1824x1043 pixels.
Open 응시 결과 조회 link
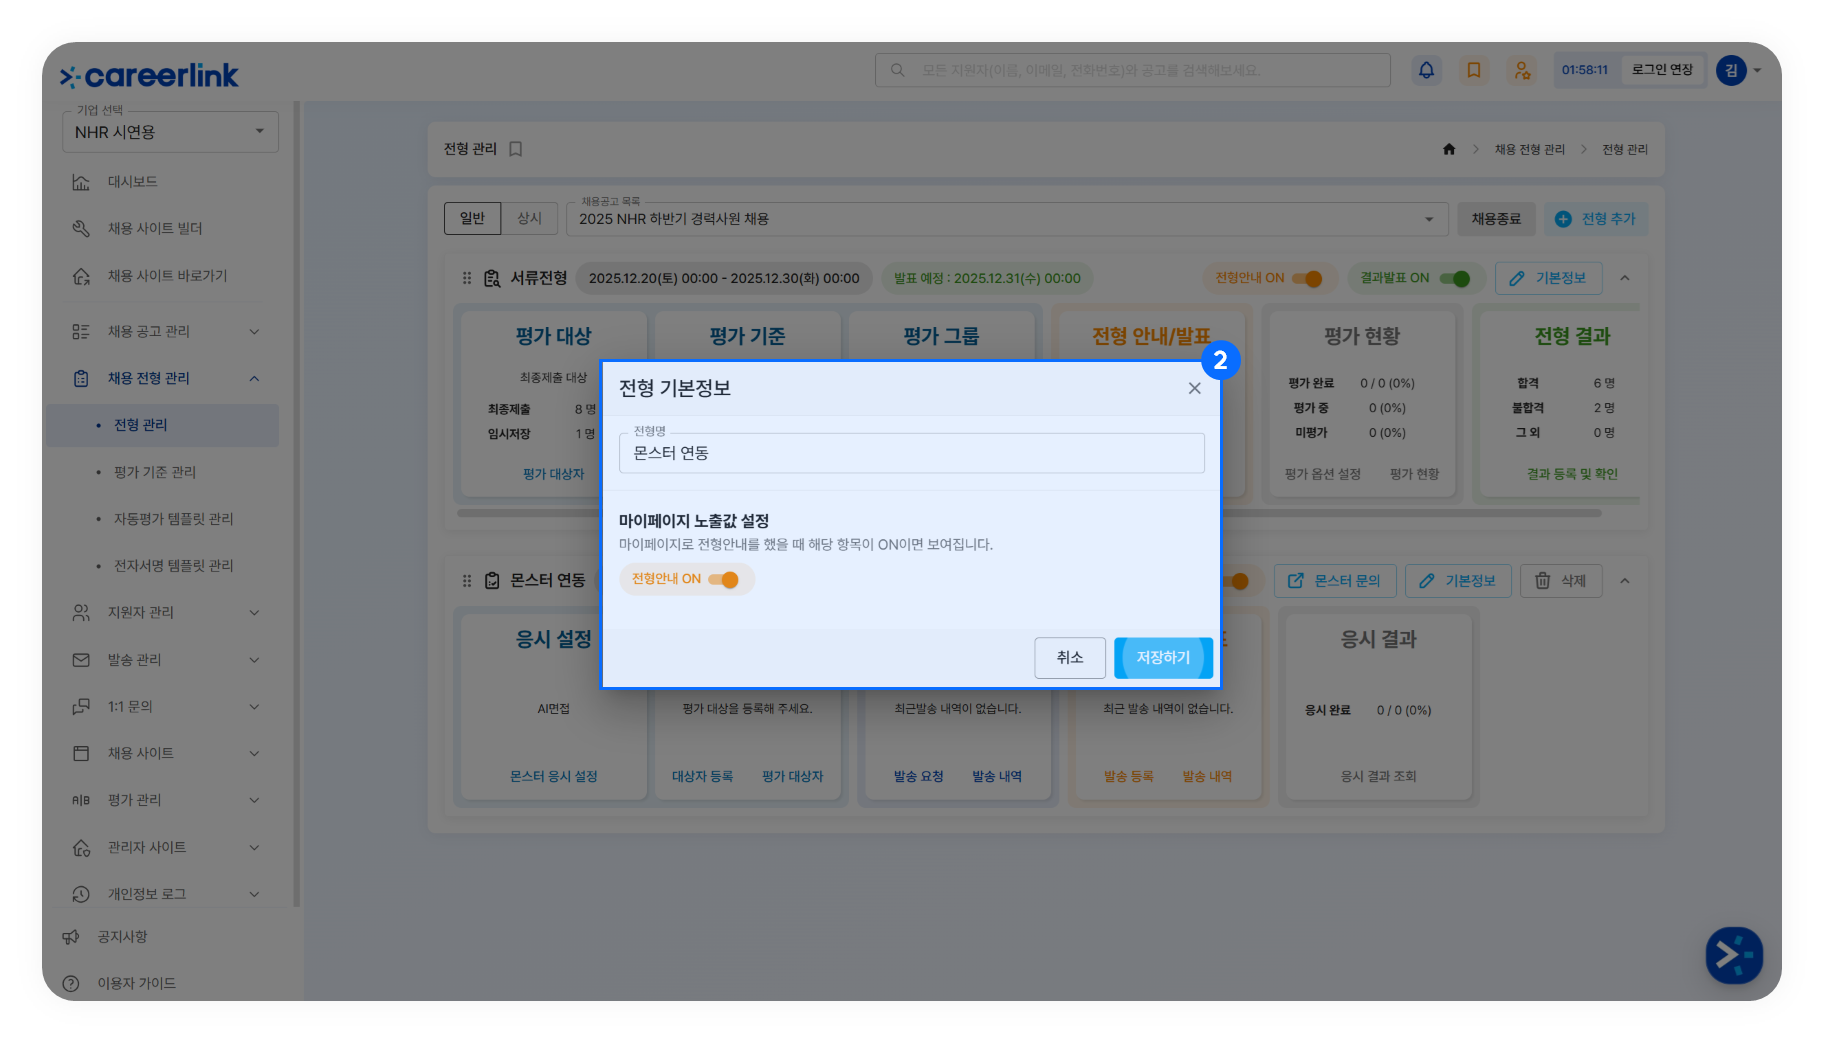(1379, 777)
